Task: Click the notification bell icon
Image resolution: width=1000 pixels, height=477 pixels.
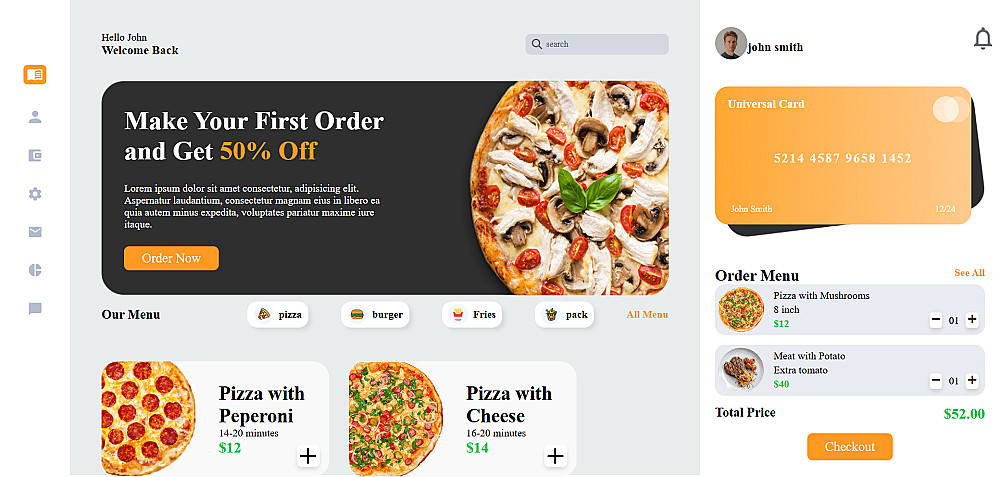Action: [983, 39]
